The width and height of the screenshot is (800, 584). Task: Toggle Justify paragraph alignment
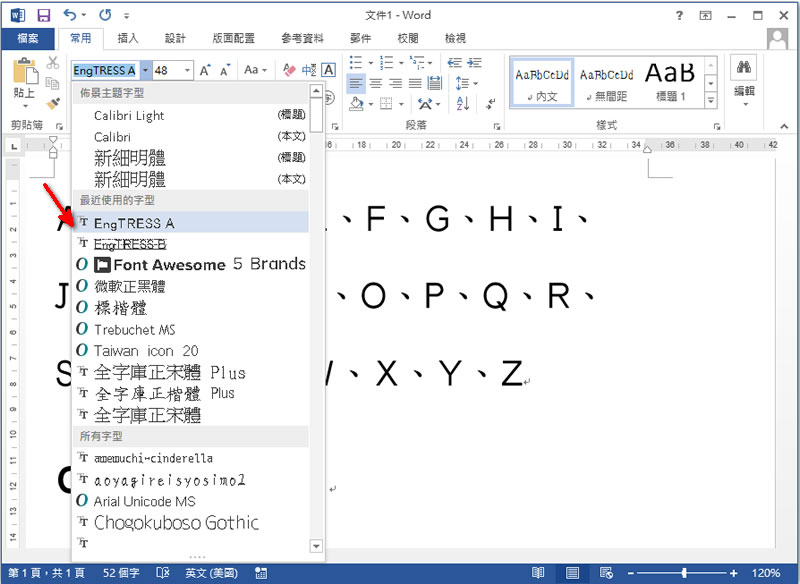coord(415,83)
